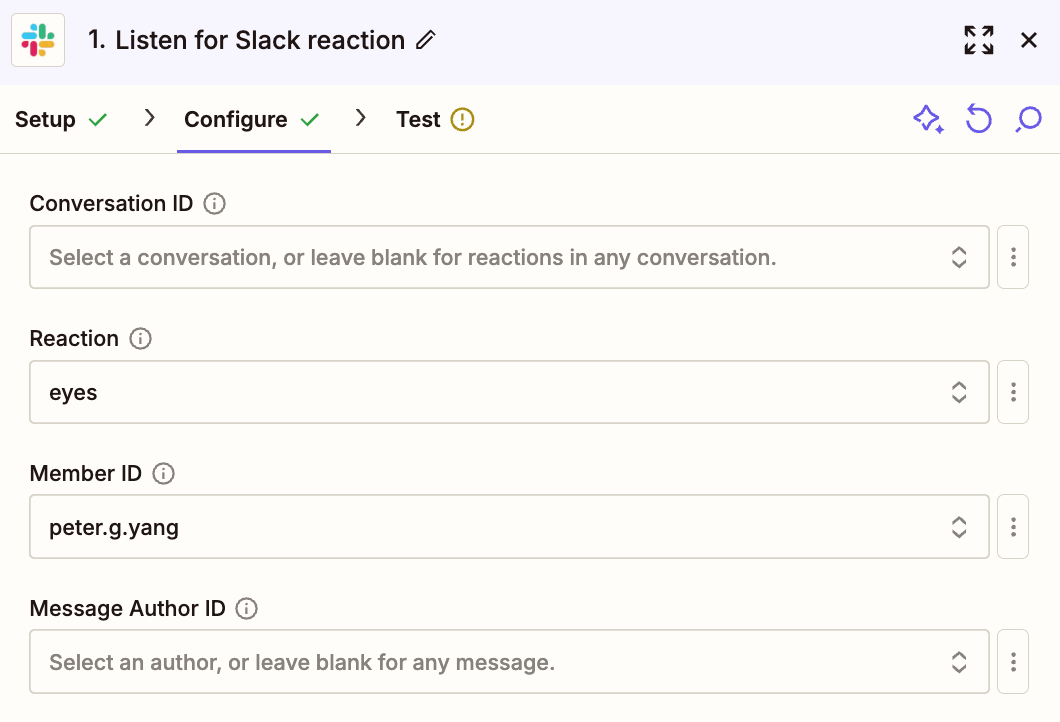Open the Reaction dropdown showing eyes
The height and width of the screenshot is (722, 1060).
click(509, 392)
